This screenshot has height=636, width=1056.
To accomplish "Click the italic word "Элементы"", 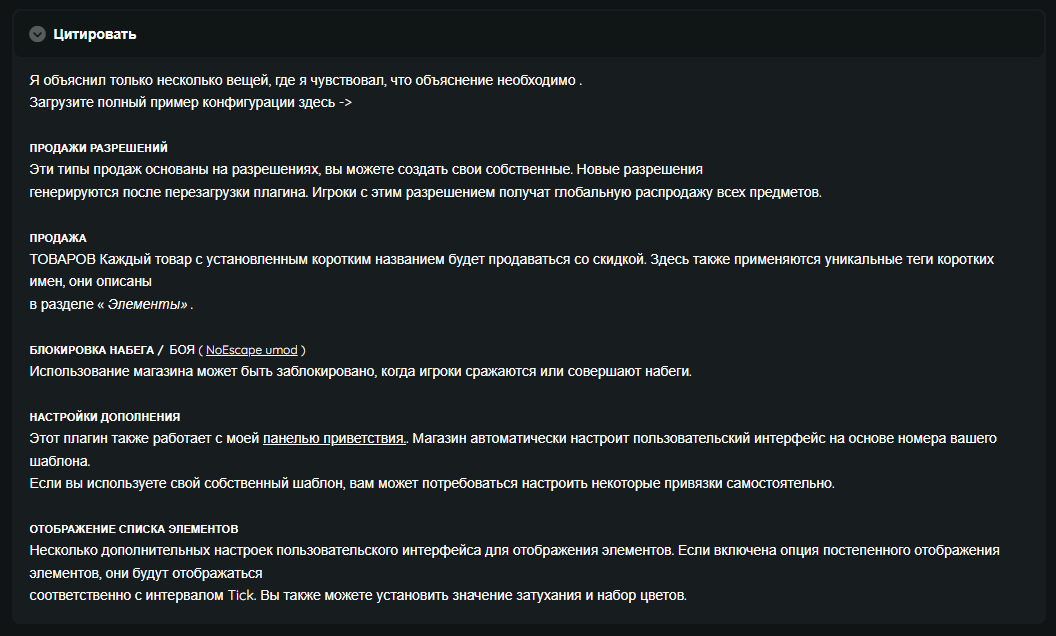I will tap(147, 304).
